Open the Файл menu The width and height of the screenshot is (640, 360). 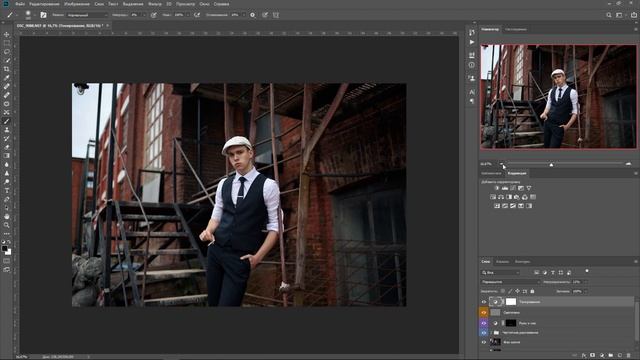tap(20, 4)
